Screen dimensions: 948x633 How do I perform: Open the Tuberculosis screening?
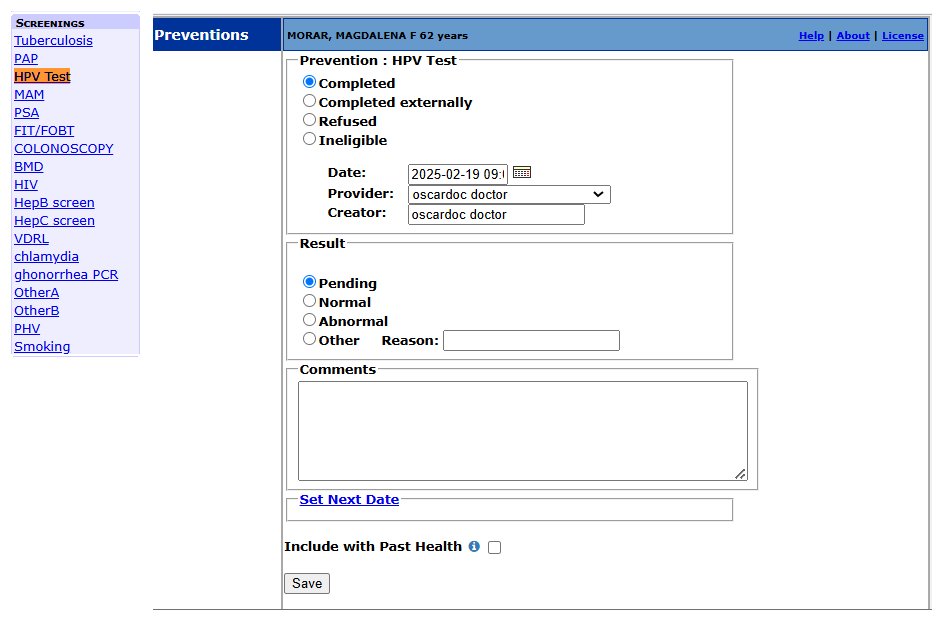[x=53, y=41]
